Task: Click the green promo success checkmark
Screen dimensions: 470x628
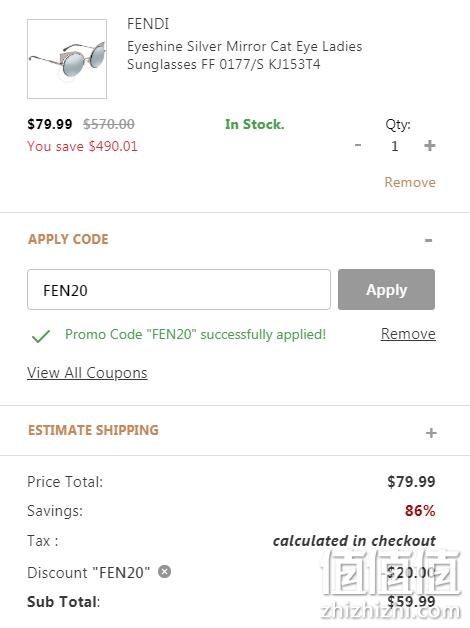Action: point(40,336)
